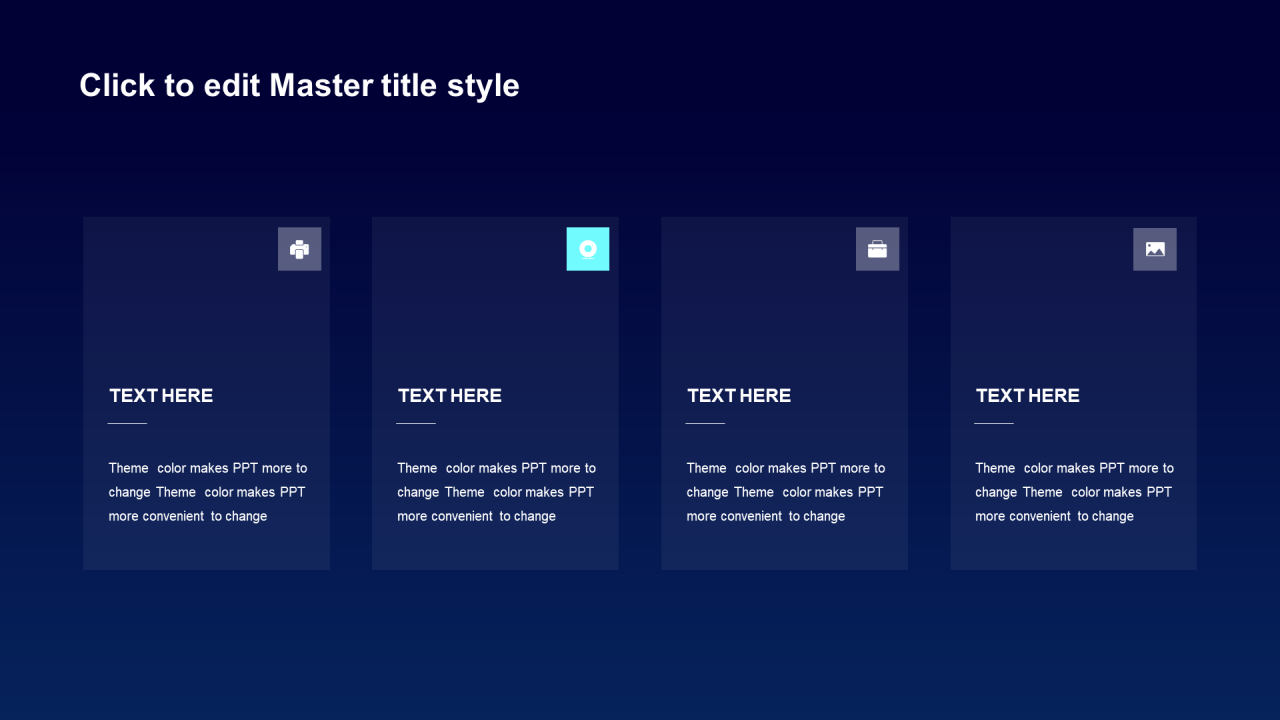Select the cyan webcam icon
Screen dimensions: 1280x720
(x=588, y=249)
